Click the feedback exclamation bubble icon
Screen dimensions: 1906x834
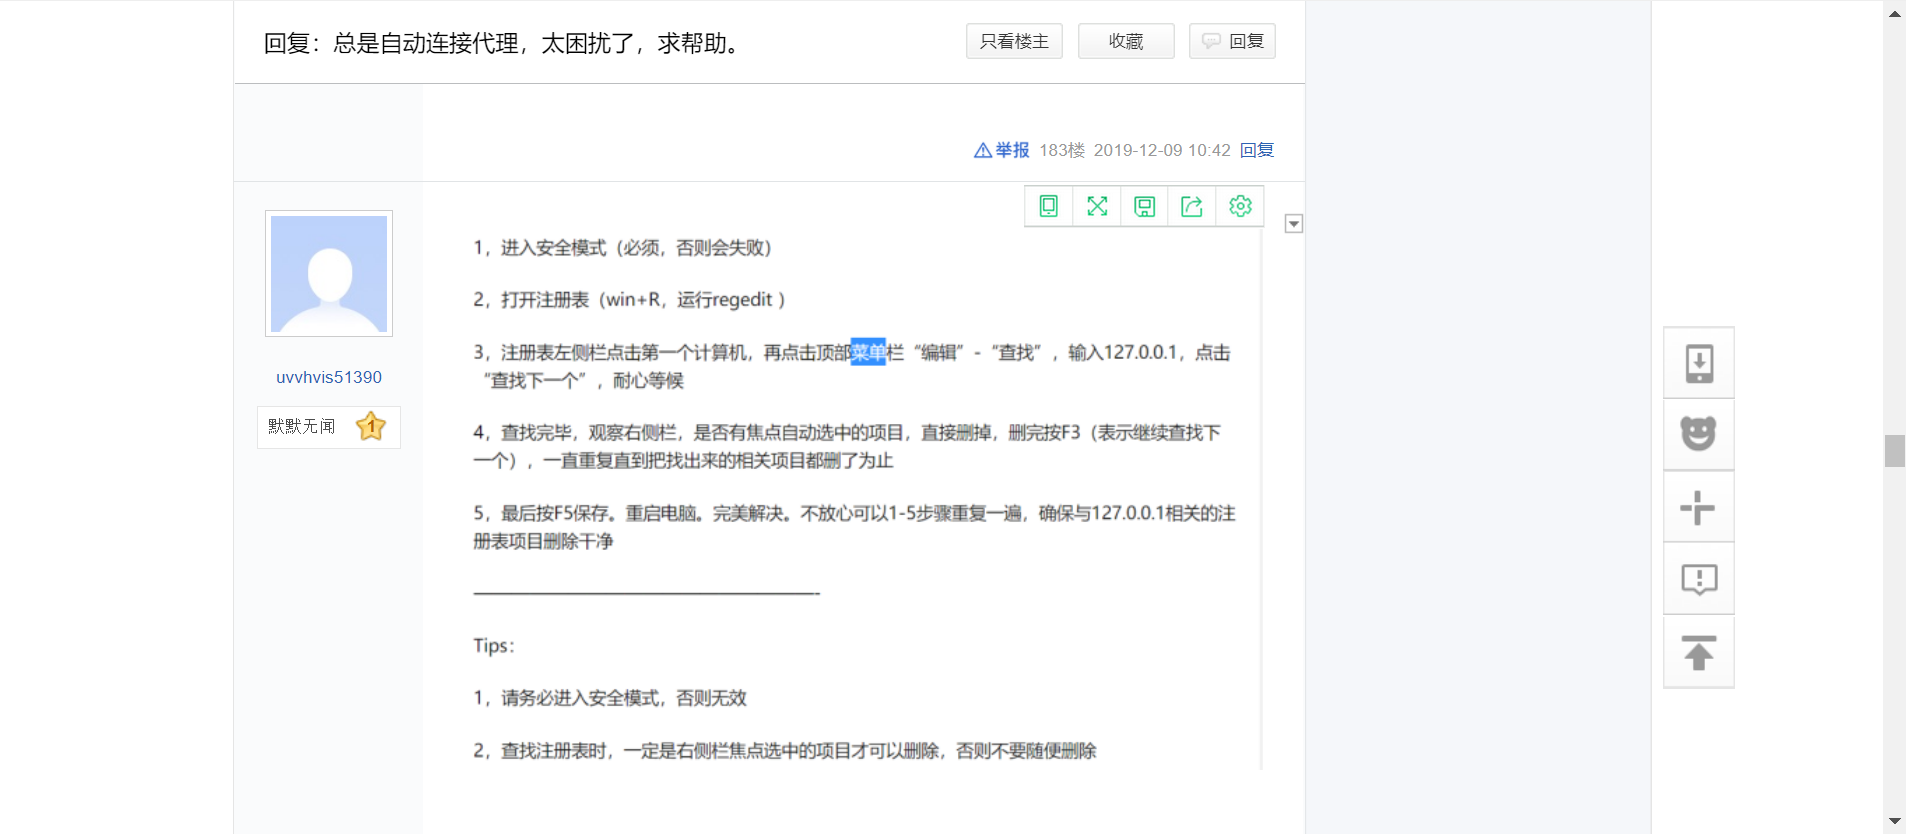tap(1699, 579)
